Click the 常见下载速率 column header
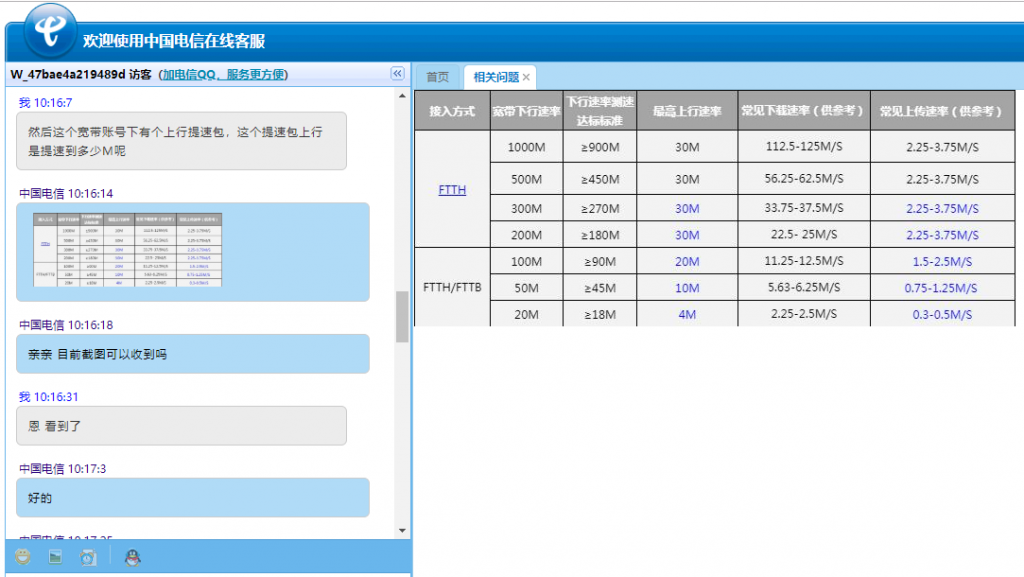This screenshot has height=577, width=1024. [804, 110]
